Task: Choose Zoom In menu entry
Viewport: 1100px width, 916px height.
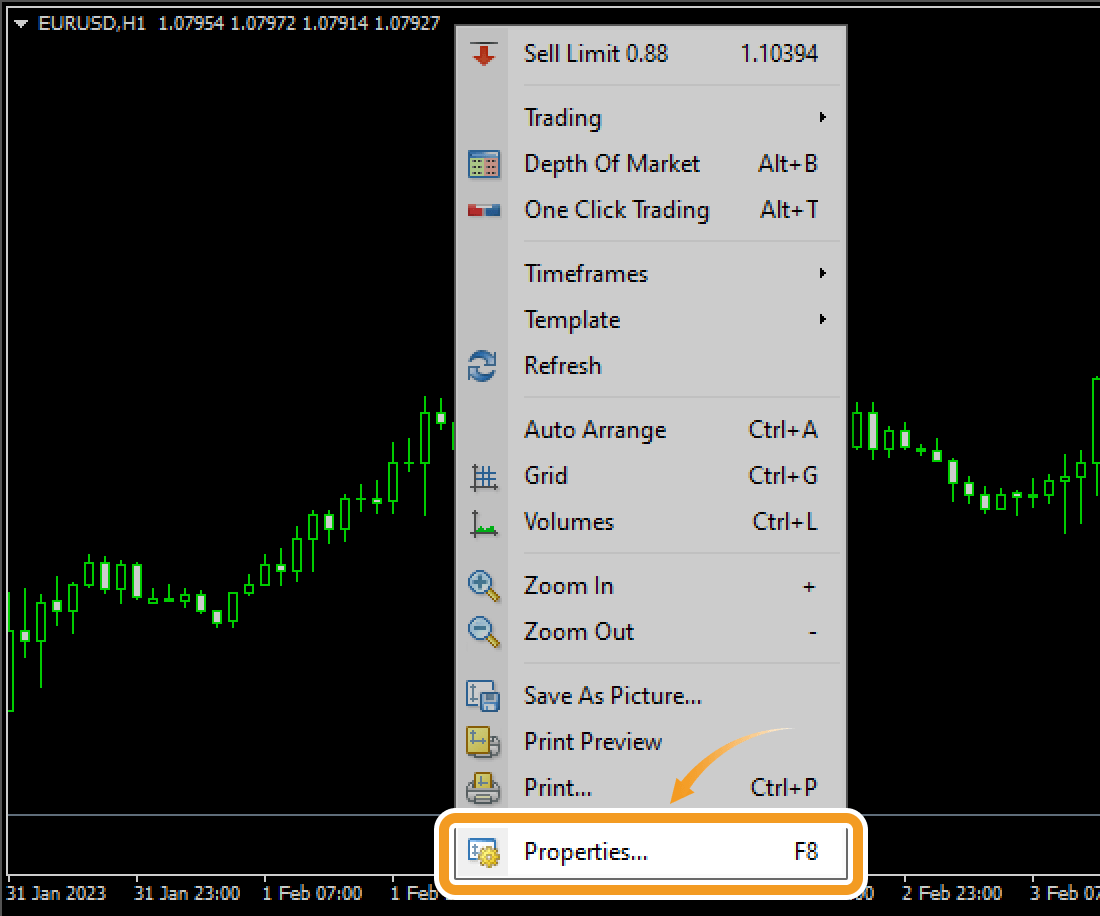Action: pos(651,586)
